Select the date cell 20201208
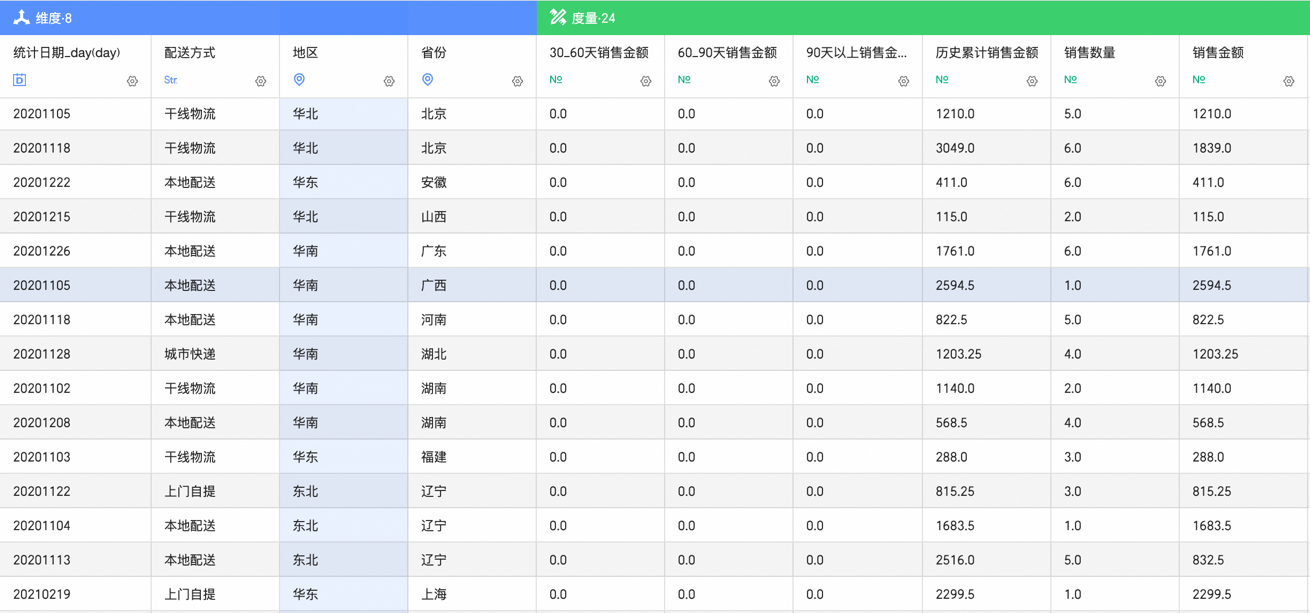 (x=75, y=423)
